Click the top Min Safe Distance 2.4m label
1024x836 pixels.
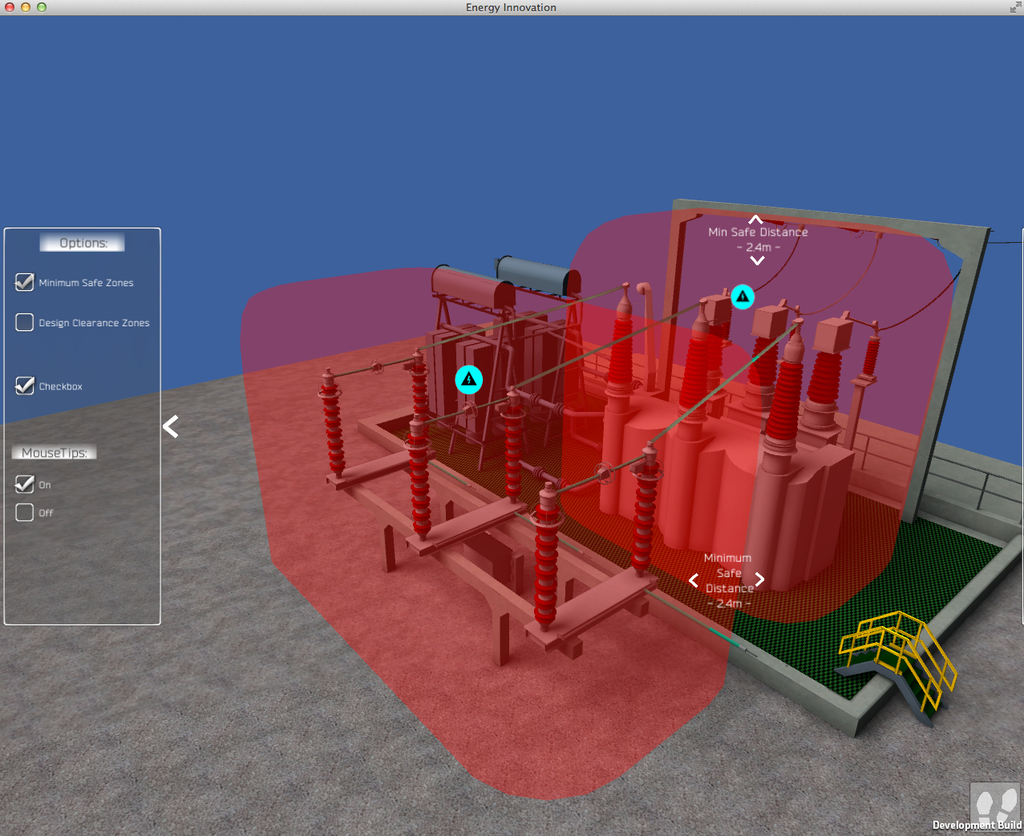point(757,239)
